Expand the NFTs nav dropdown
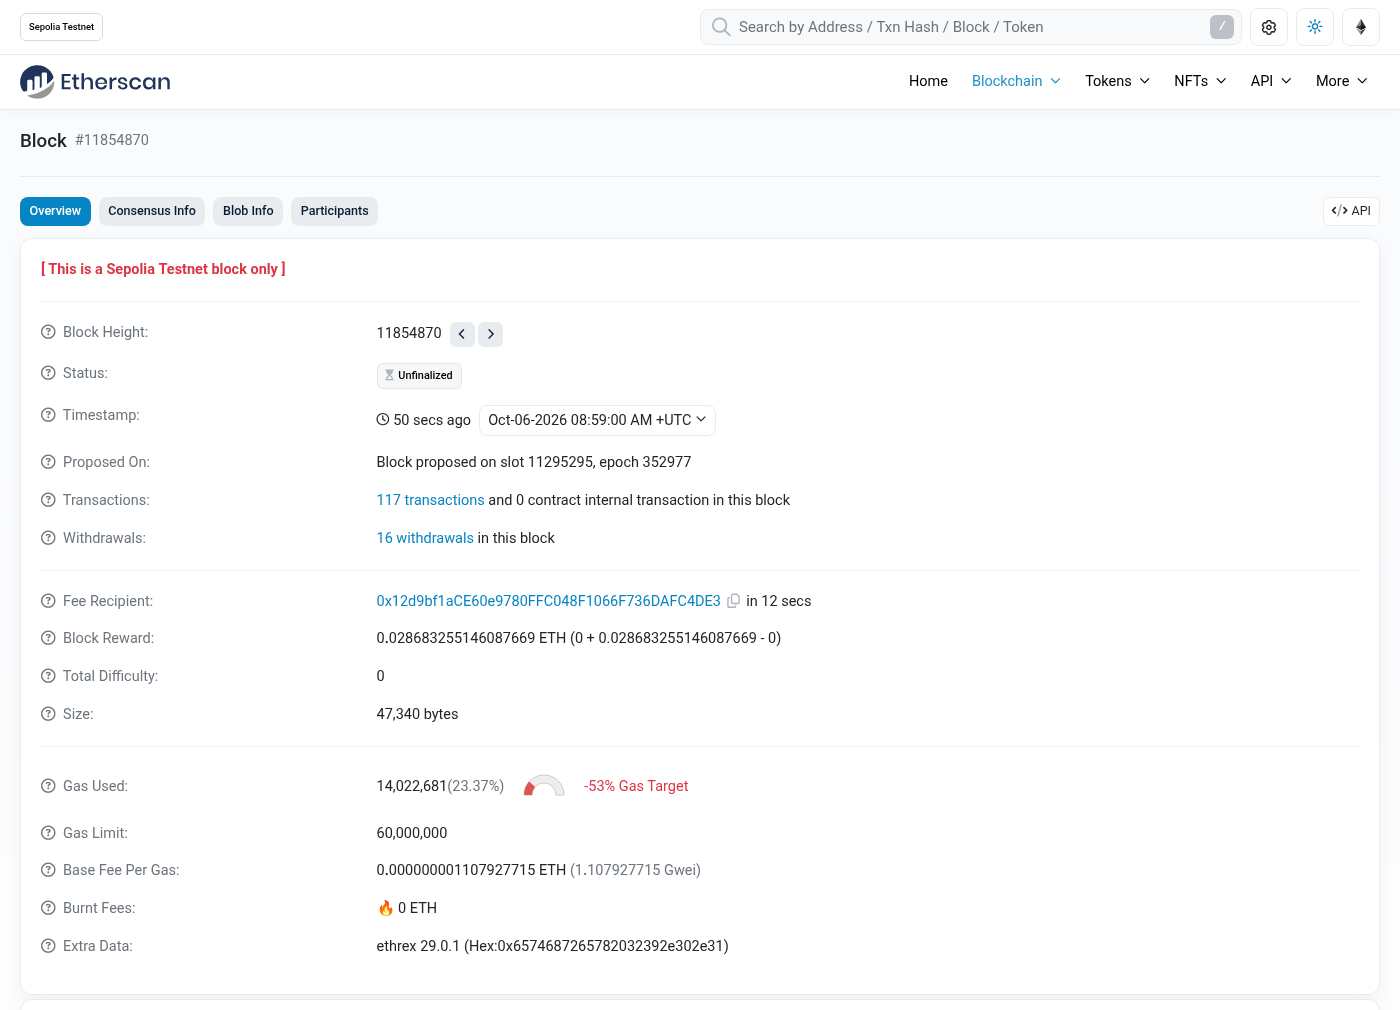This screenshot has width=1400, height=1010. point(1200,81)
